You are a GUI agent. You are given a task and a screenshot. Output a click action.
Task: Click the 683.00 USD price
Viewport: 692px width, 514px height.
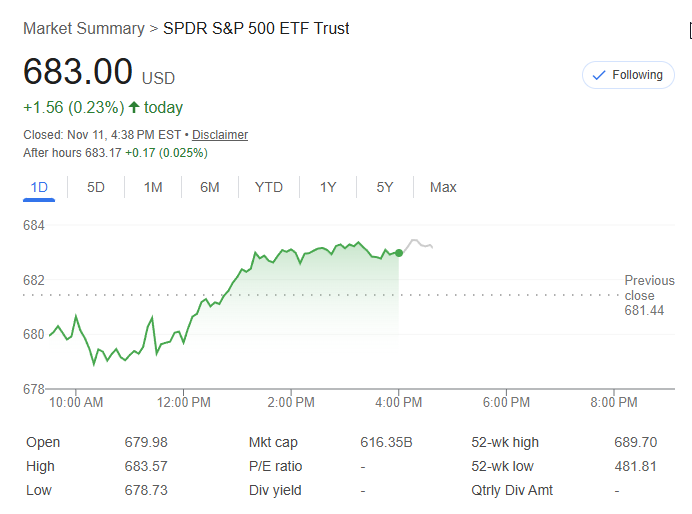99,73
